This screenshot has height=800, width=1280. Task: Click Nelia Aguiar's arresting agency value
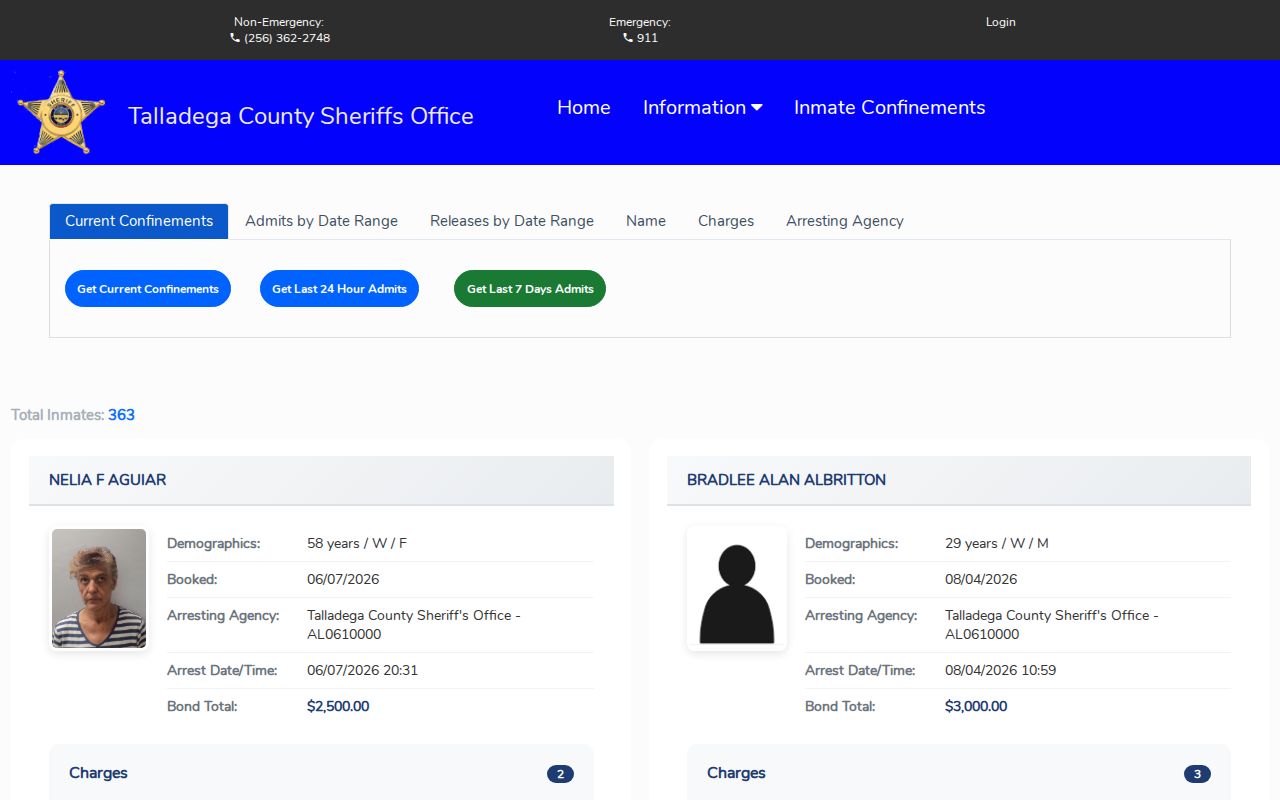click(414, 625)
